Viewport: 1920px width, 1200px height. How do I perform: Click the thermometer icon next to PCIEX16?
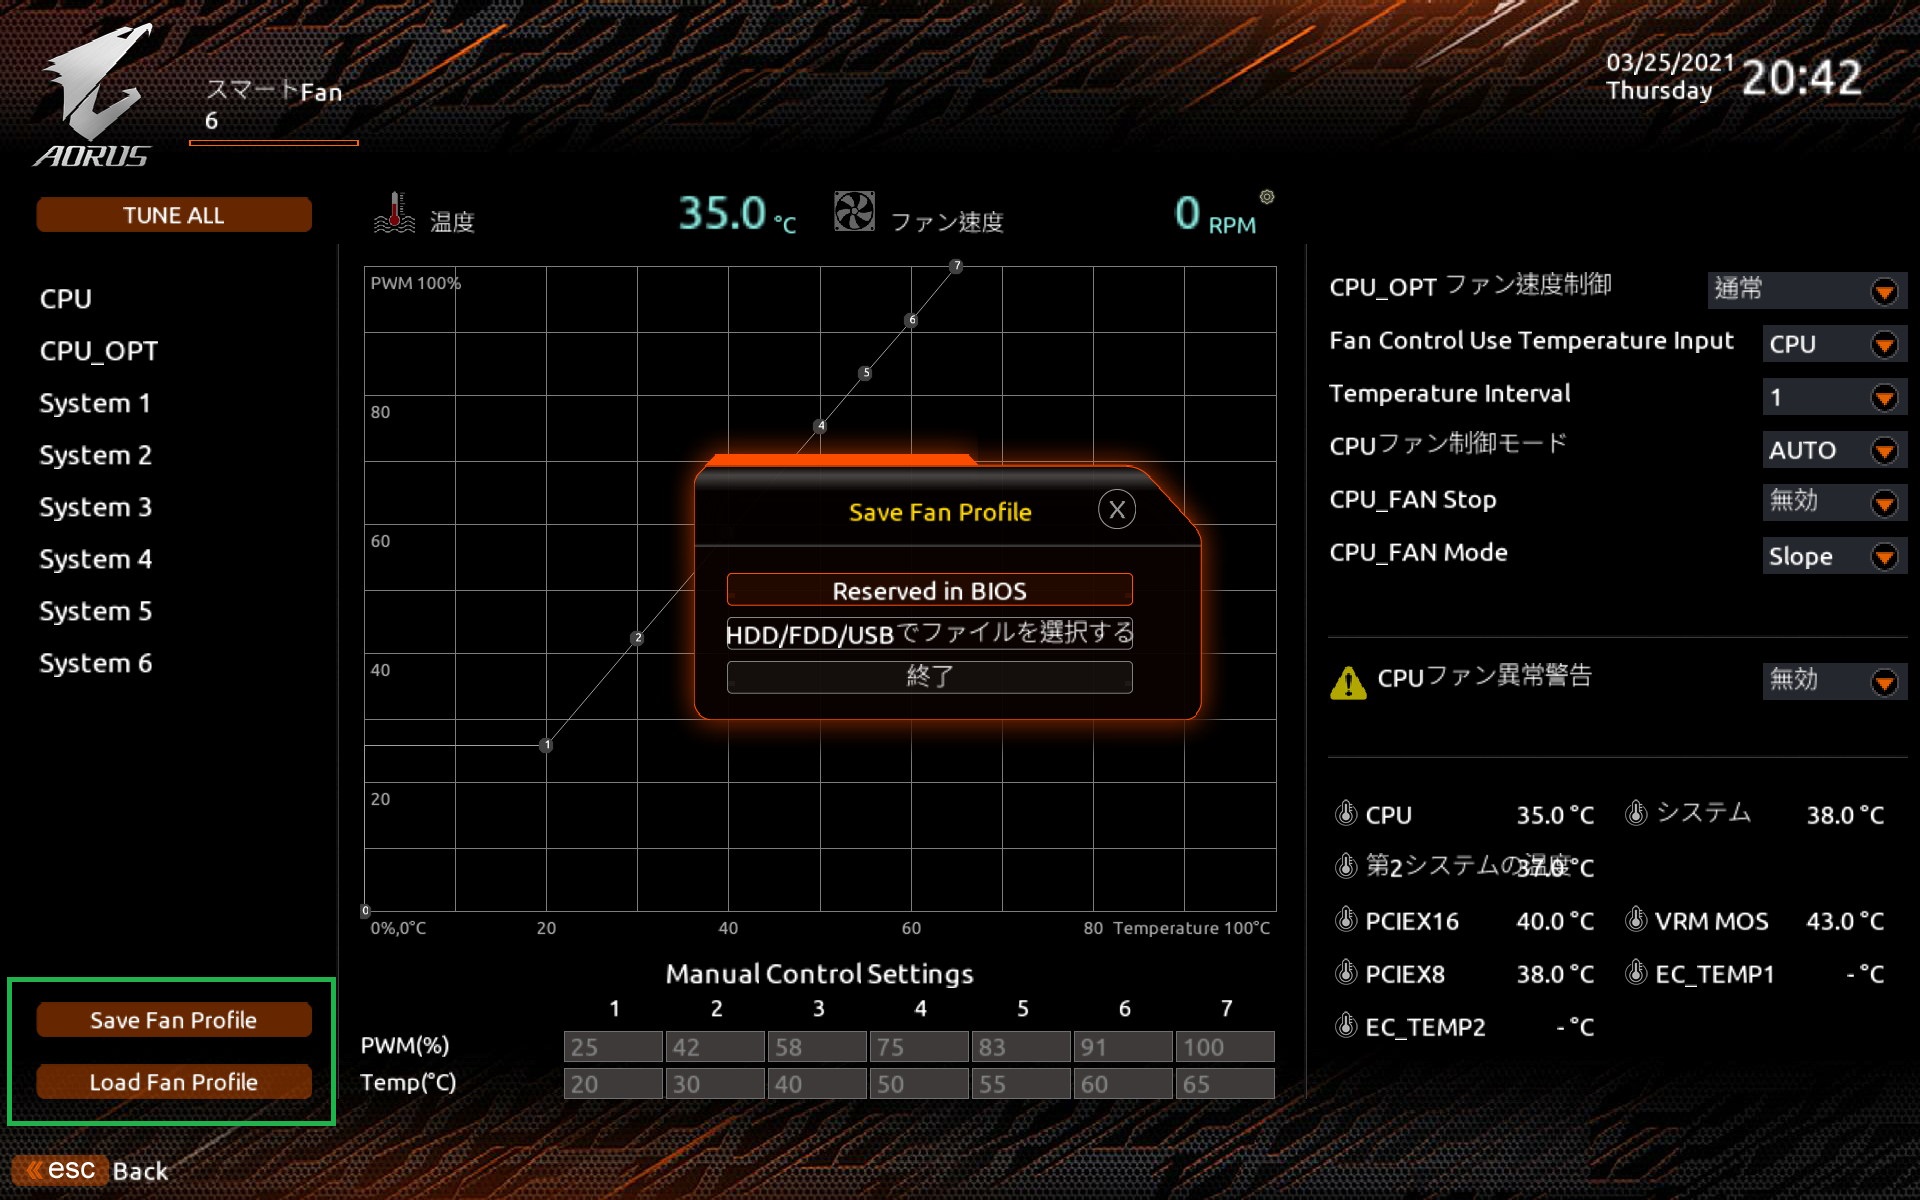tap(1347, 920)
